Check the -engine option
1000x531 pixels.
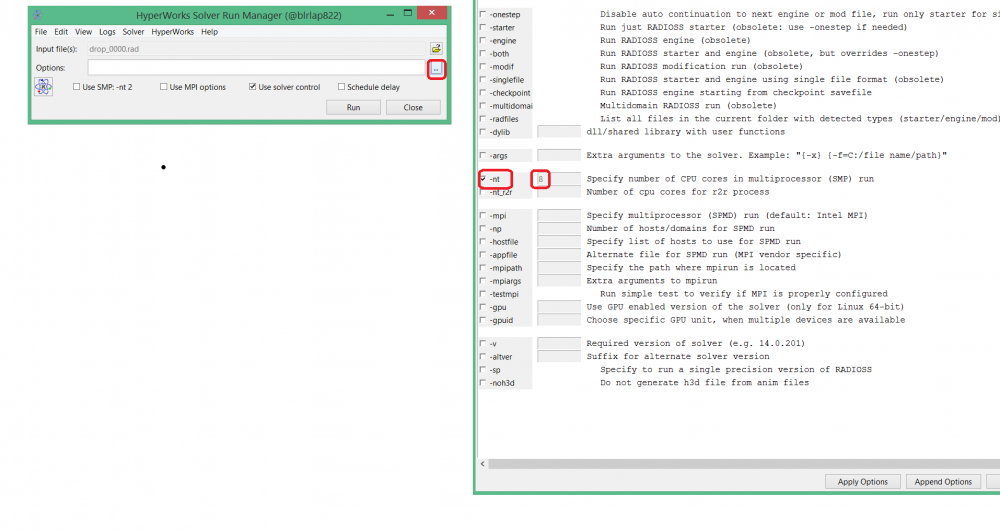(483, 40)
